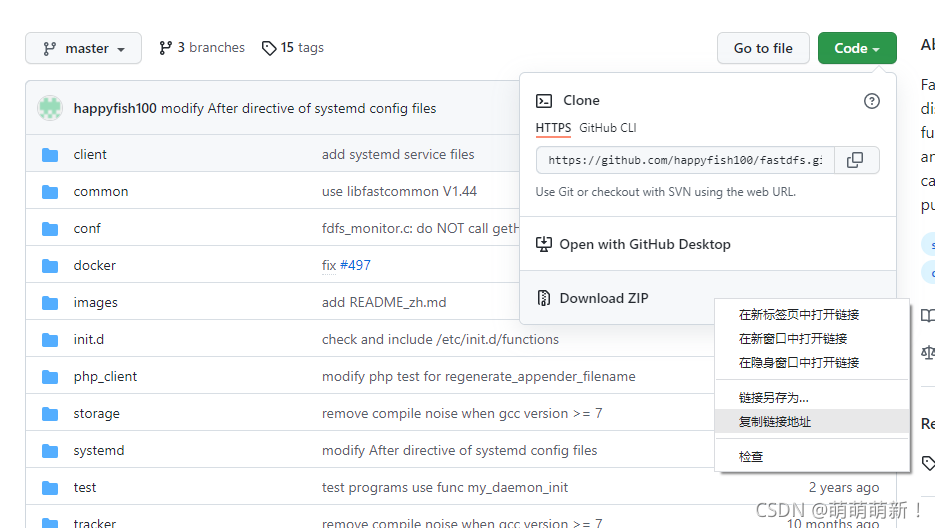Click the folder icon of the conf row
This screenshot has height=528, width=935.
(50, 229)
